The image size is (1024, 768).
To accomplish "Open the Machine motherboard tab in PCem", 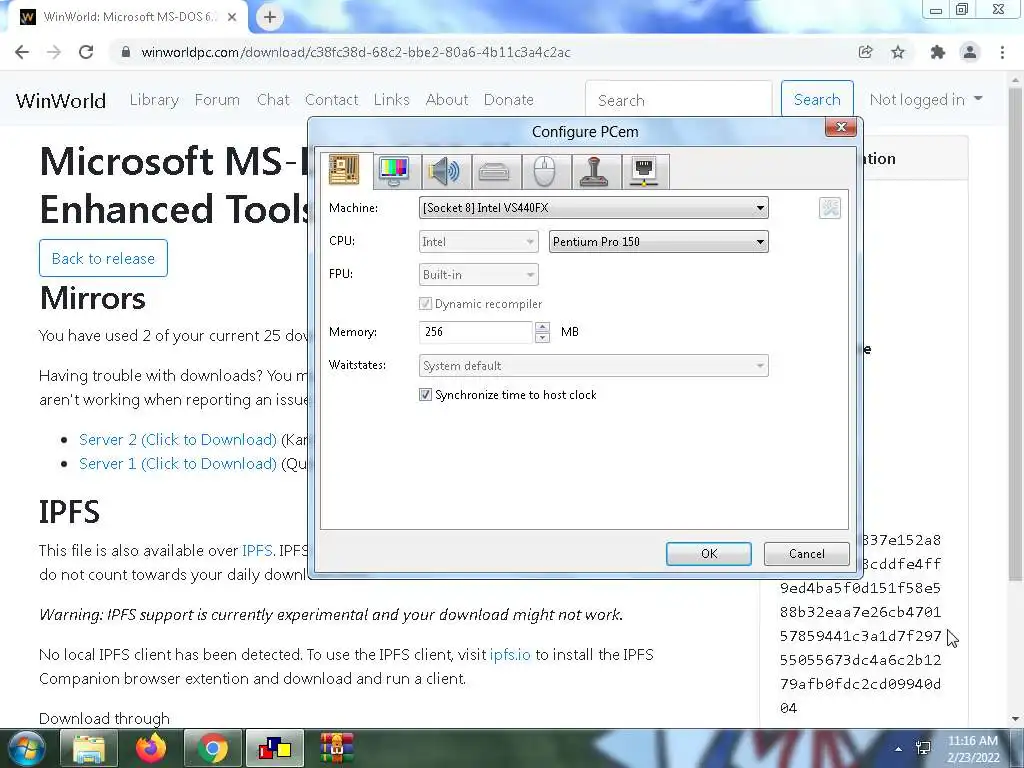I will point(344,170).
